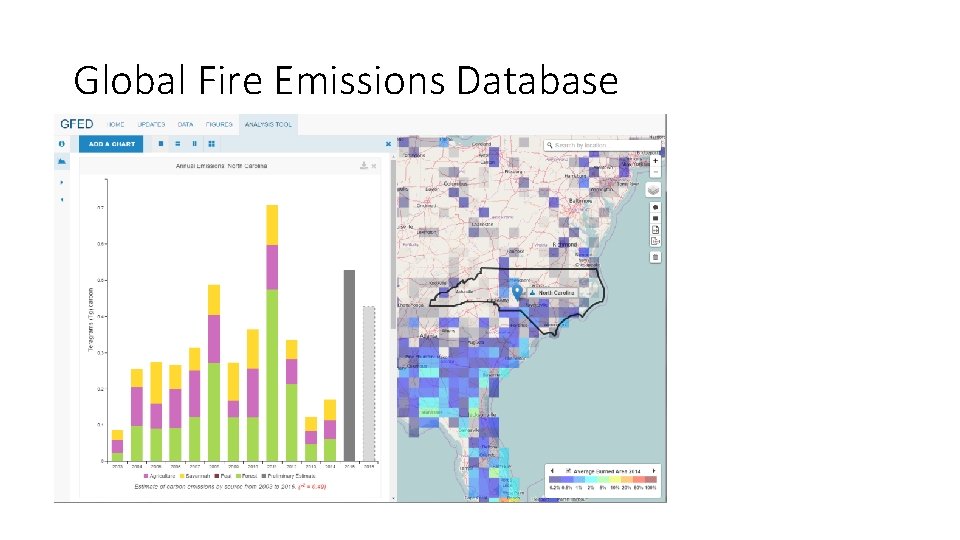Toggle Preliminary Estimate series in legend
This screenshot has width=960, height=540.
288,476
